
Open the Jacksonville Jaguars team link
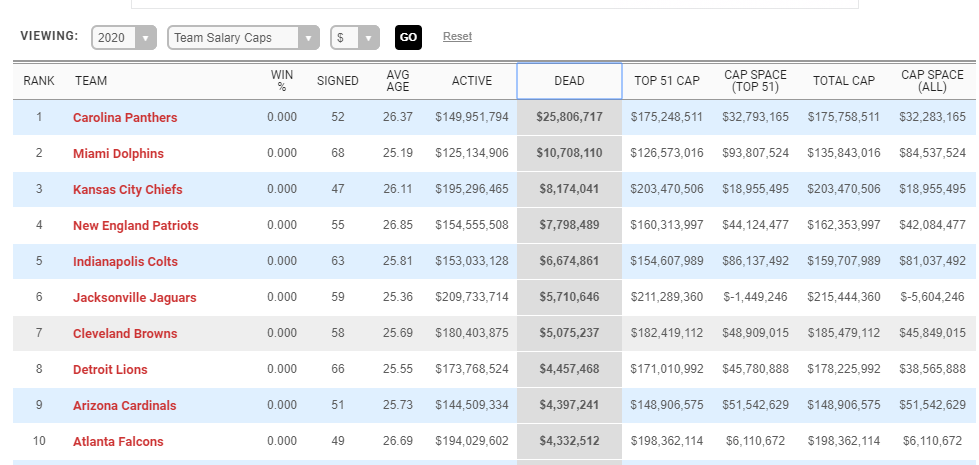pyautogui.click(x=134, y=298)
